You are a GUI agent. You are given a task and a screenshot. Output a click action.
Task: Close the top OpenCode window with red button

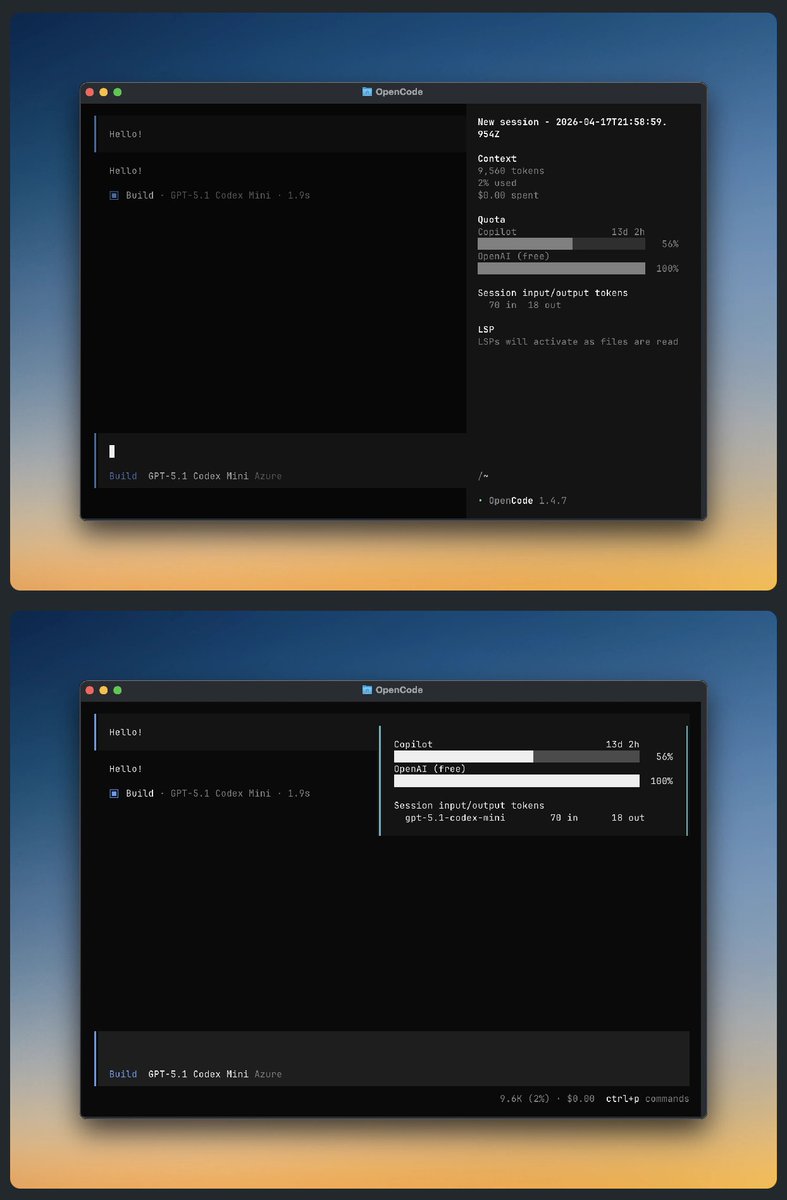pyautogui.click(x=90, y=92)
